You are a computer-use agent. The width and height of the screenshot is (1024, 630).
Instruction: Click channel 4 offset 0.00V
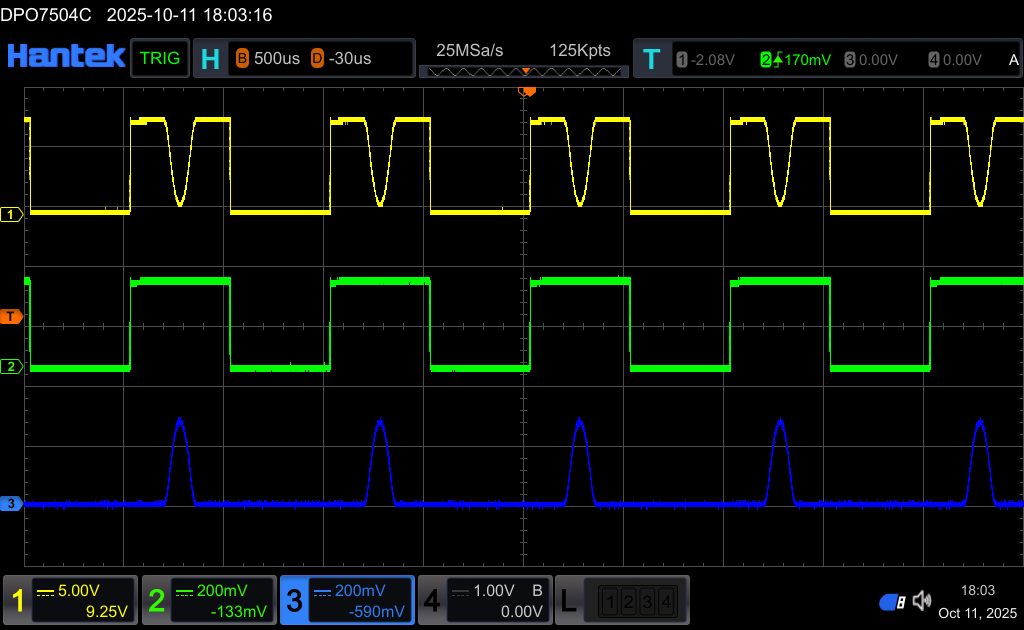[x=522, y=612]
